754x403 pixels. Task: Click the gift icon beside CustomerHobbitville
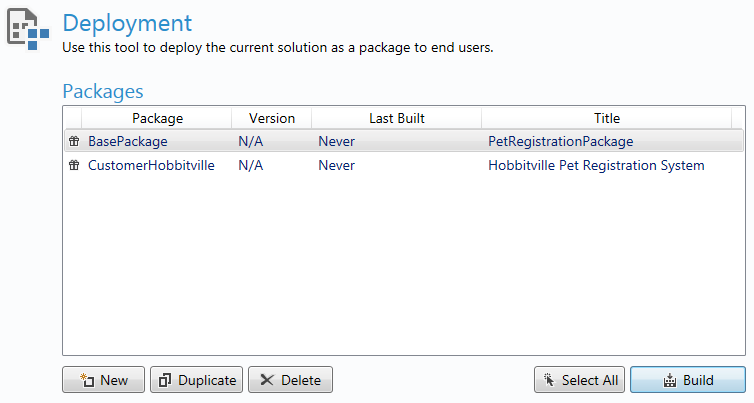(74, 165)
